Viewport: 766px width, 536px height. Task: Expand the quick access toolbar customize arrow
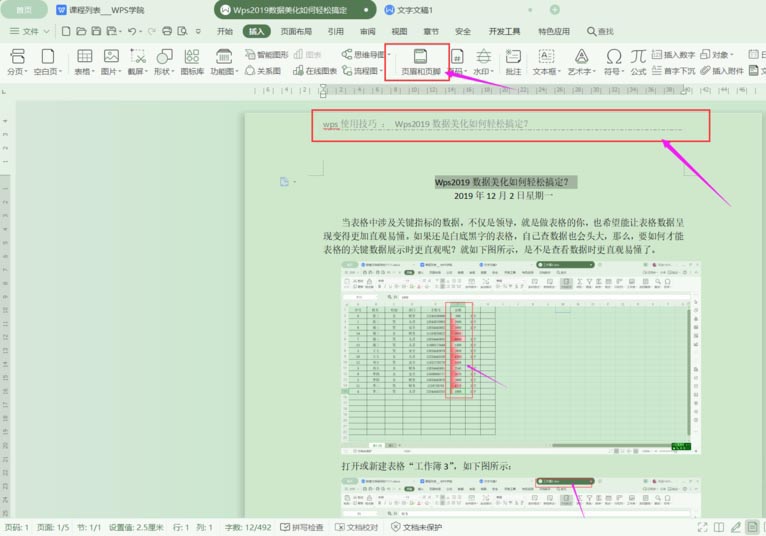[x=198, y=31]
